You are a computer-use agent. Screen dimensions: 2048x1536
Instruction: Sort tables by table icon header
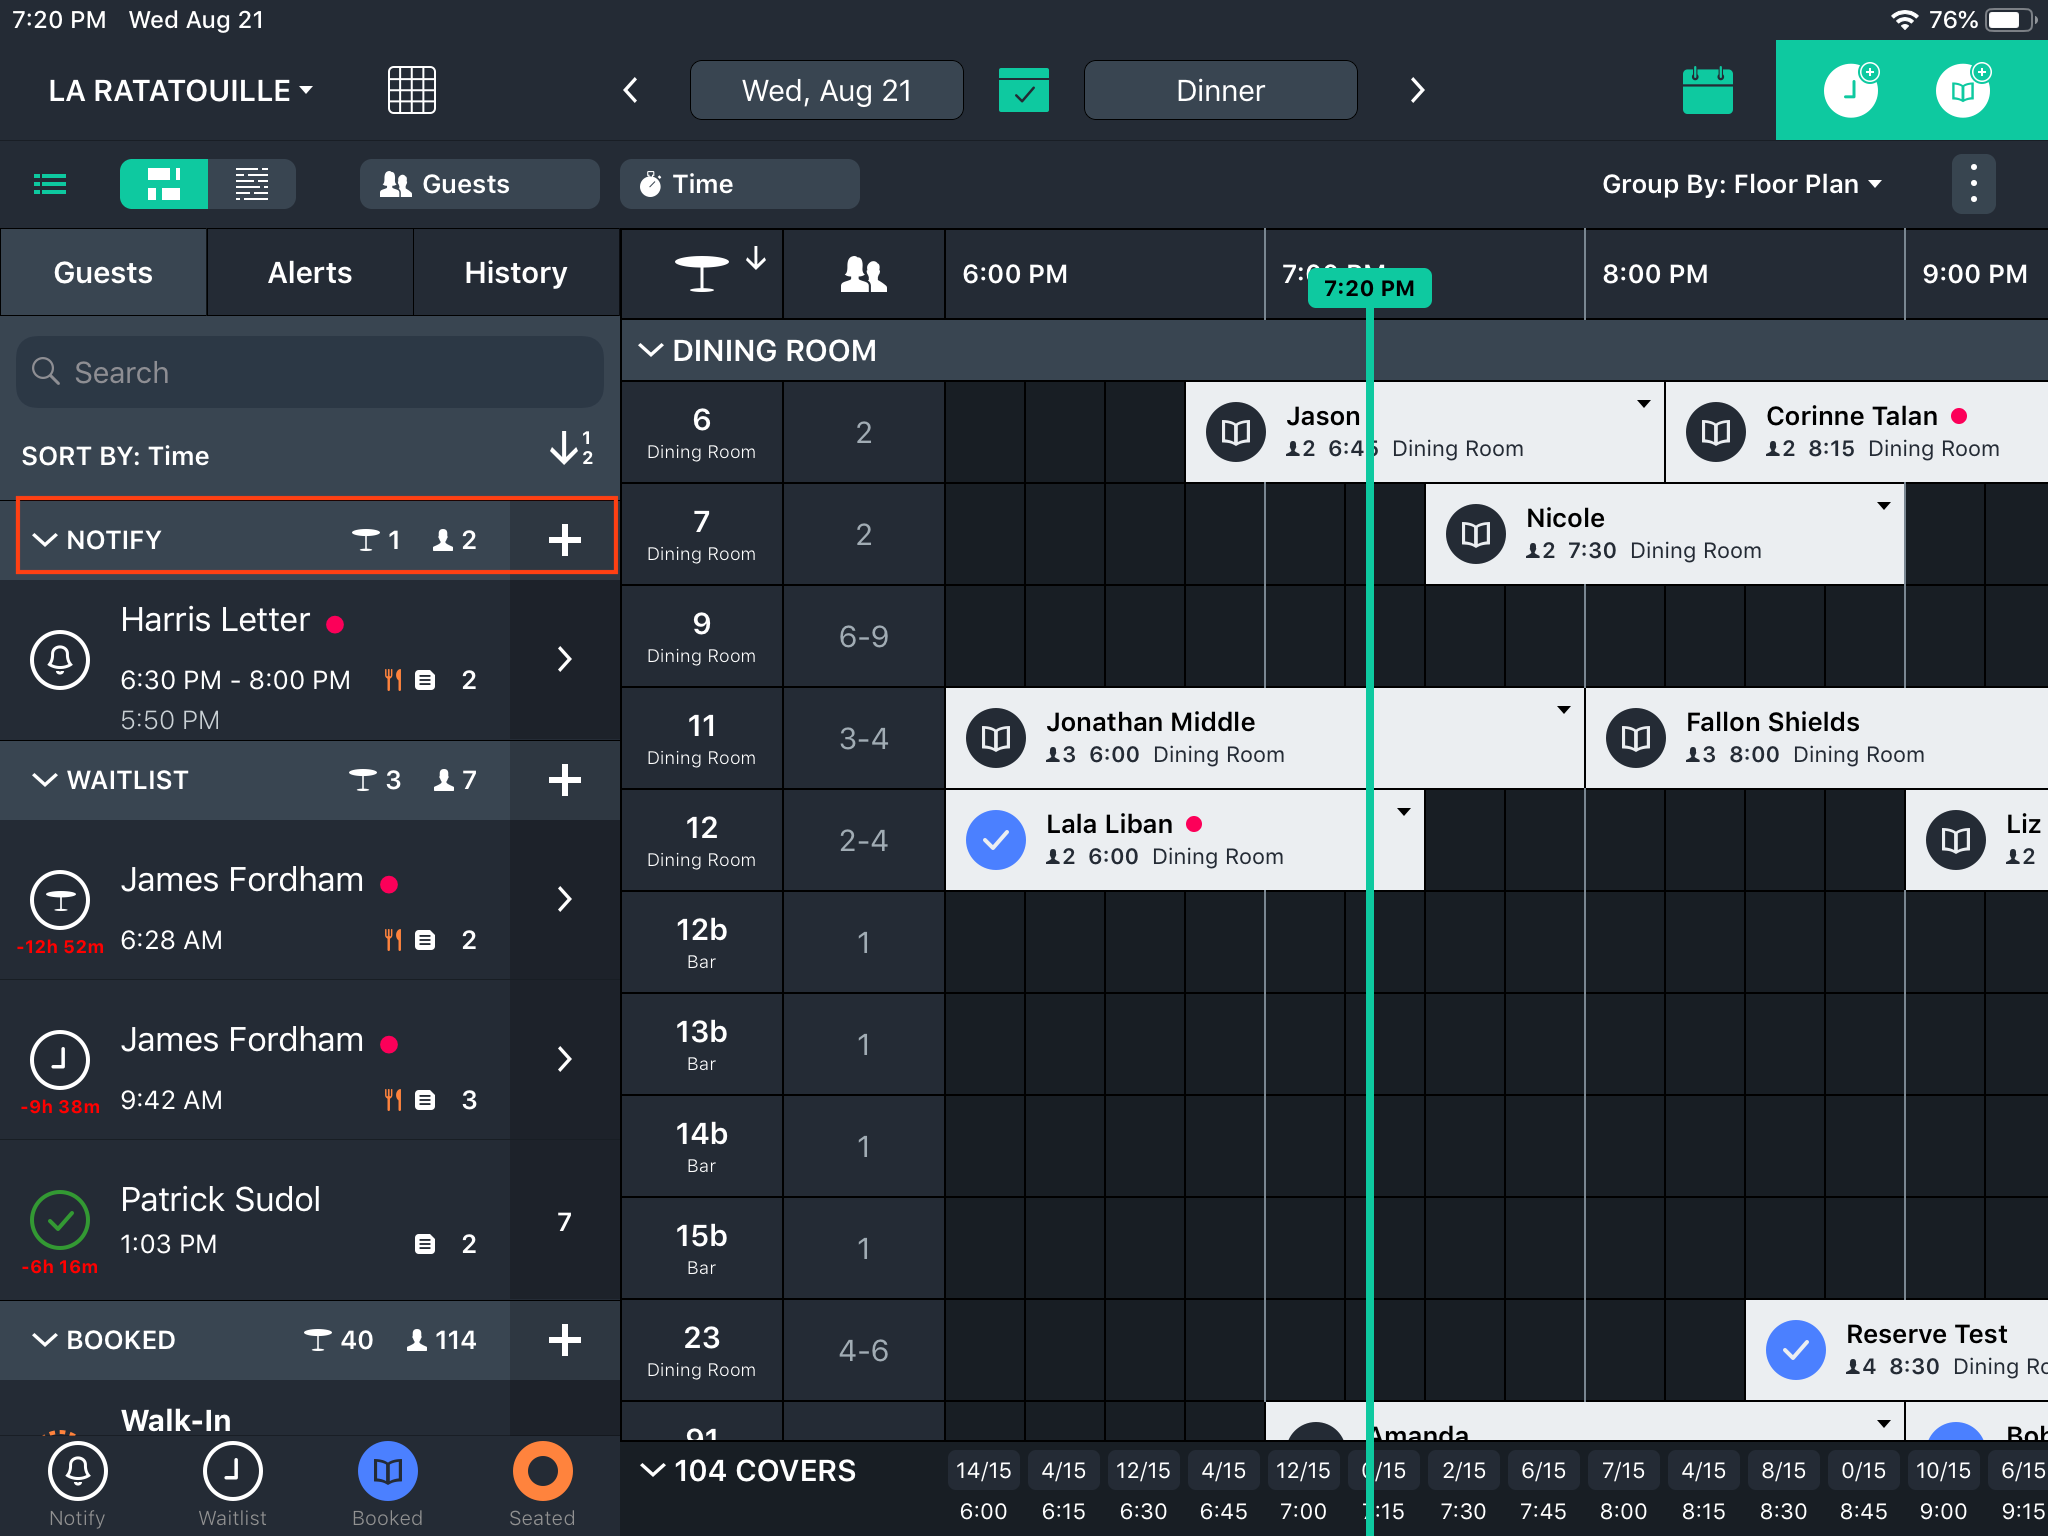[702, 273]
